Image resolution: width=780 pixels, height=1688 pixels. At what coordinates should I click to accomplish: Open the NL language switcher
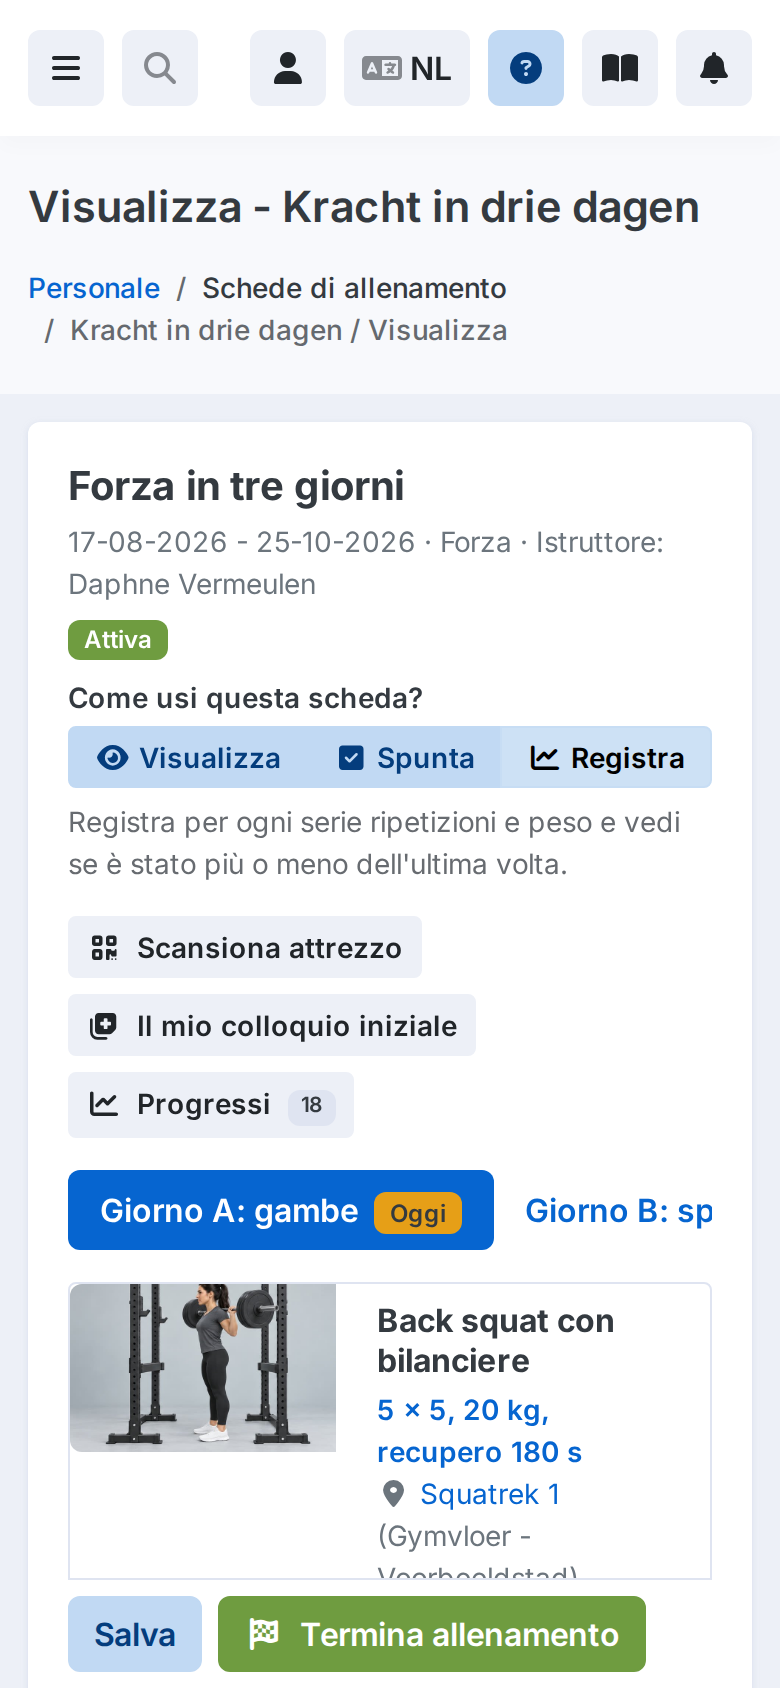tap(407, 68)
